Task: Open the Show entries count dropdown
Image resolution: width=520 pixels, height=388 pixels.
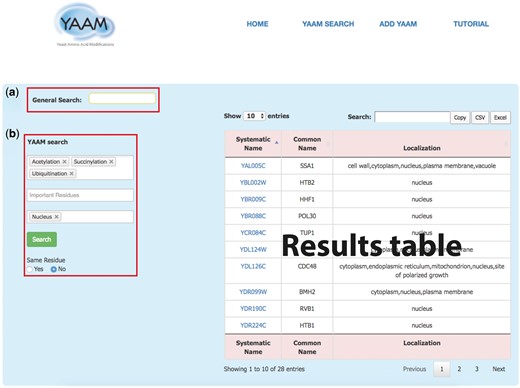Action: pos(254,116)
